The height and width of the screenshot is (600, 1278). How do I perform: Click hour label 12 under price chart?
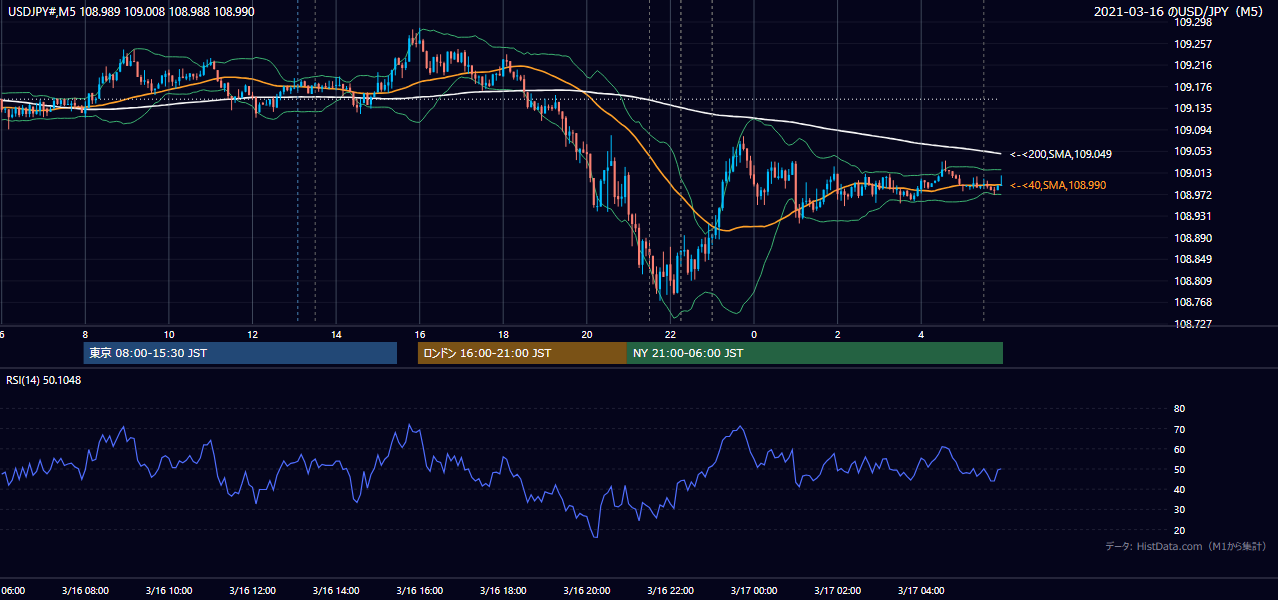tap(252, 335)
